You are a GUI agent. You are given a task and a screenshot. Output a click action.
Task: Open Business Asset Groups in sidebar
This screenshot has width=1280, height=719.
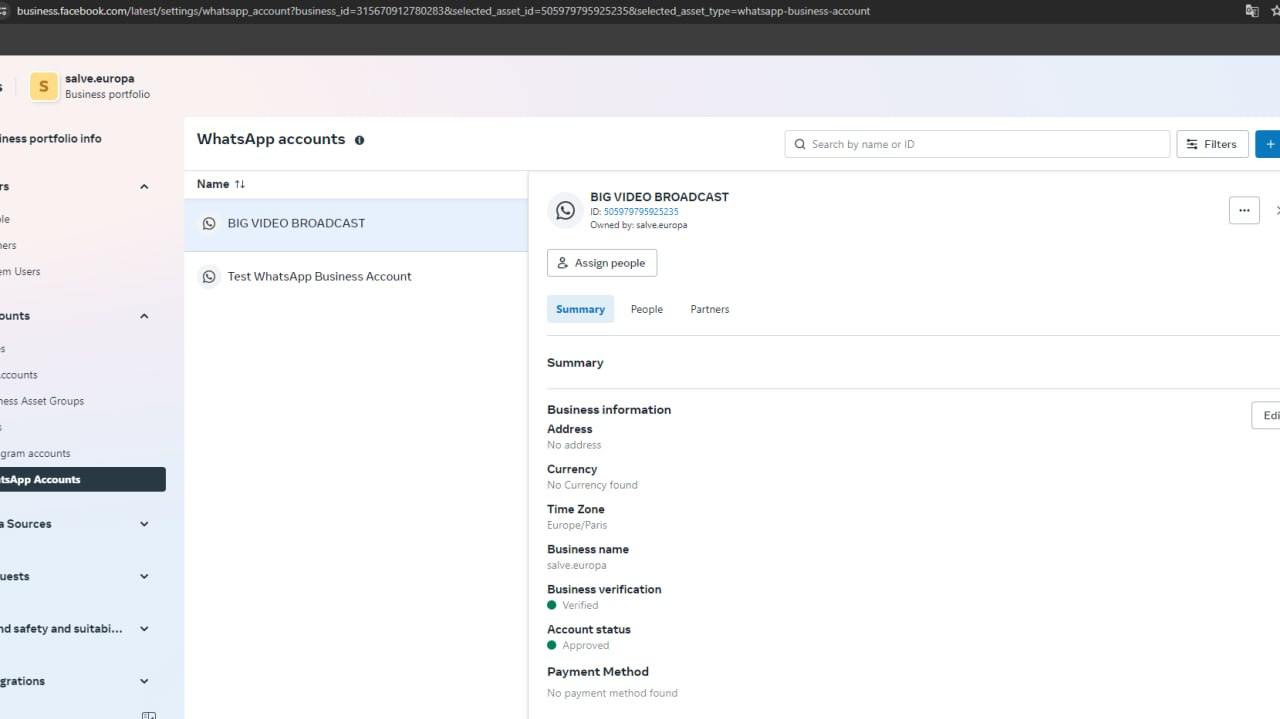42,401
